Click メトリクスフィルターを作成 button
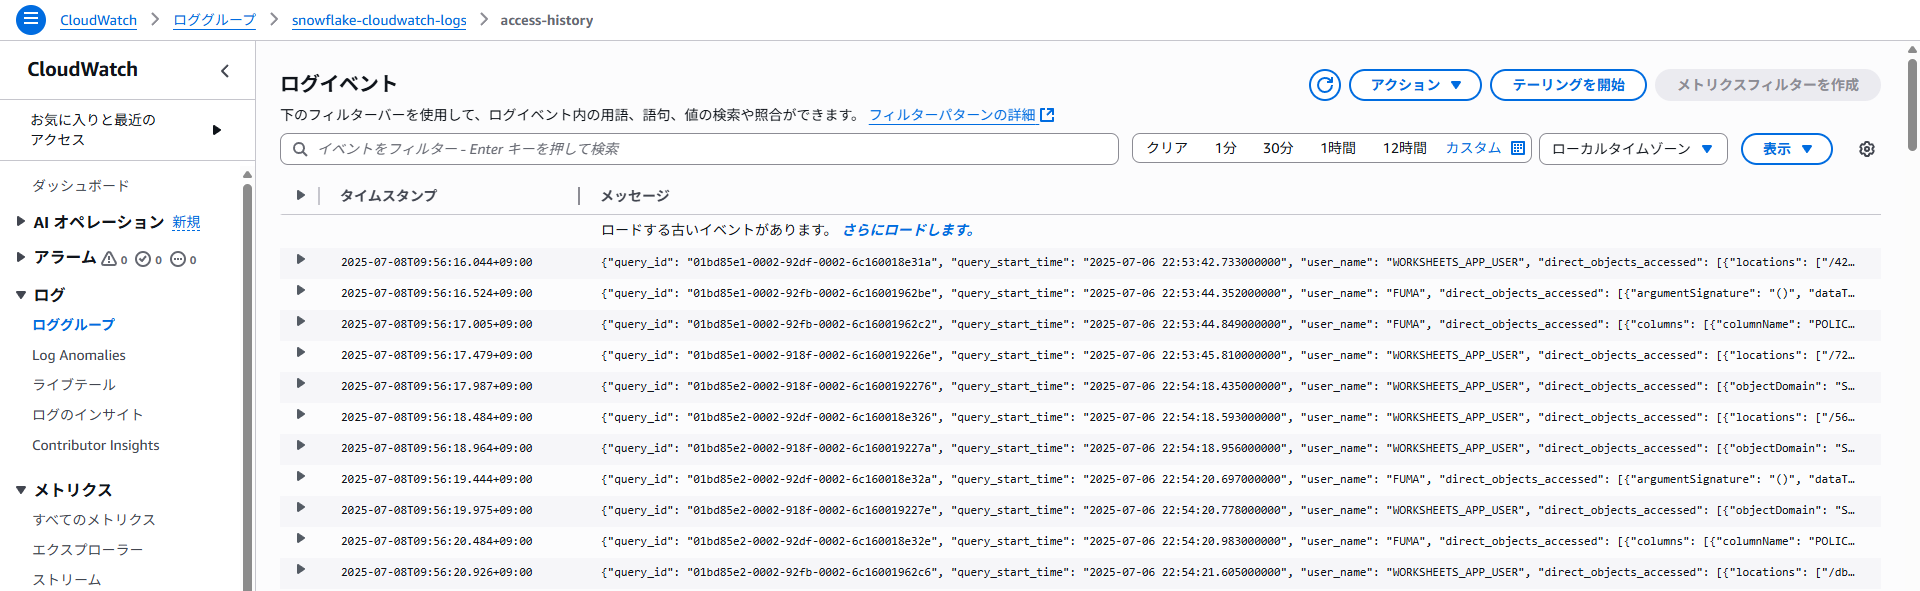The height and width of the screenshot is (591, 1920). point(1768,85)
